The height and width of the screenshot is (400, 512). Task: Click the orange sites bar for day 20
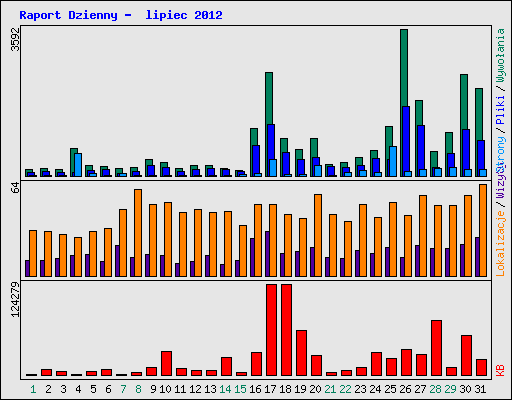(x=318, y=235)
